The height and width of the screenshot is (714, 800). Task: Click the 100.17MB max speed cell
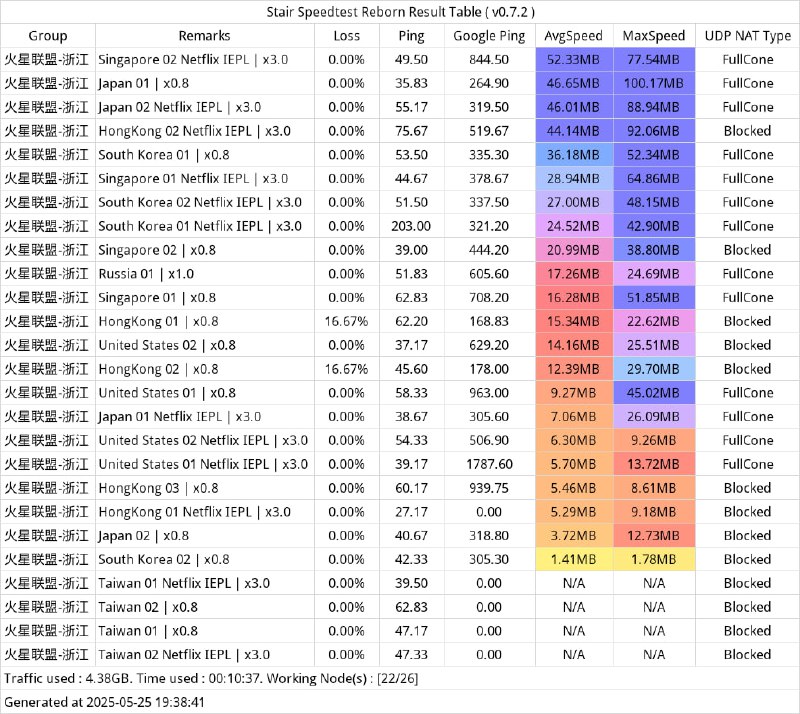tap(654, 84)
